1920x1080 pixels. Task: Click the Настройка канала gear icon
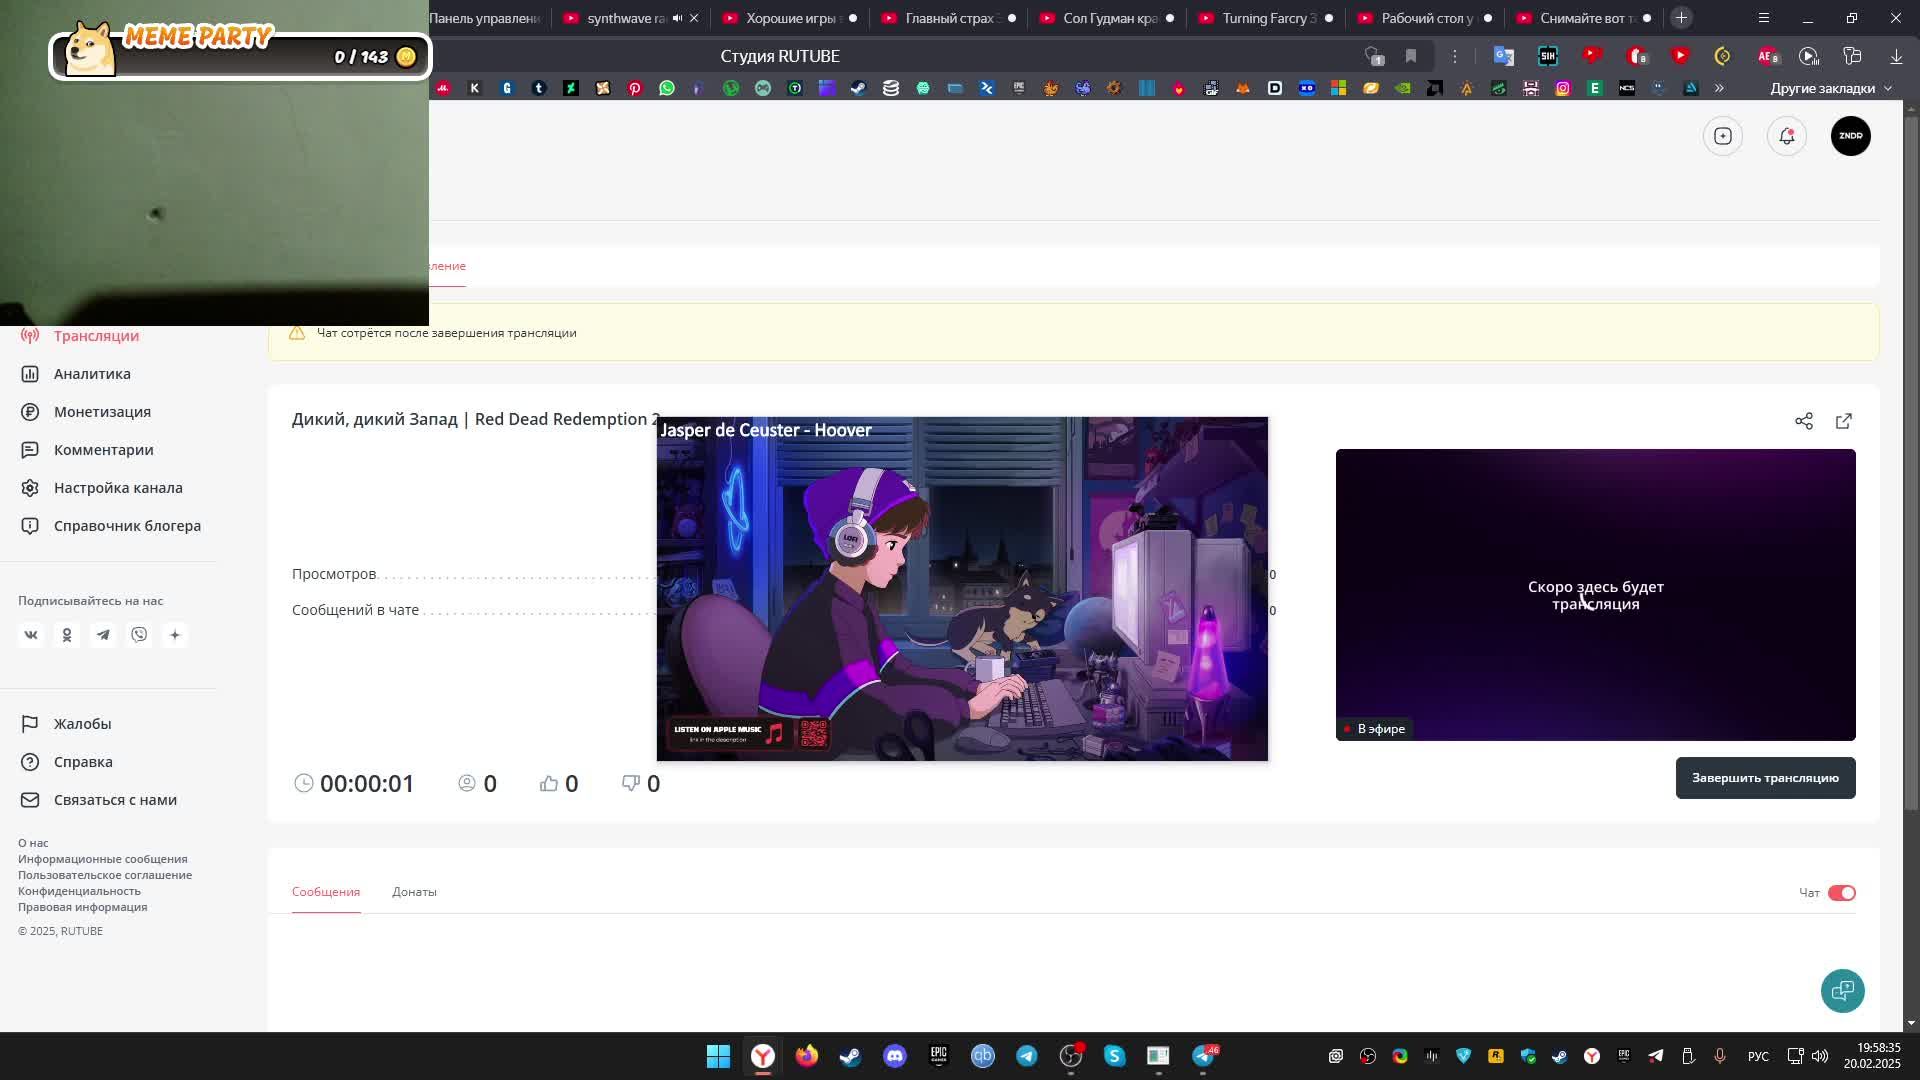(x=30, y=488)
